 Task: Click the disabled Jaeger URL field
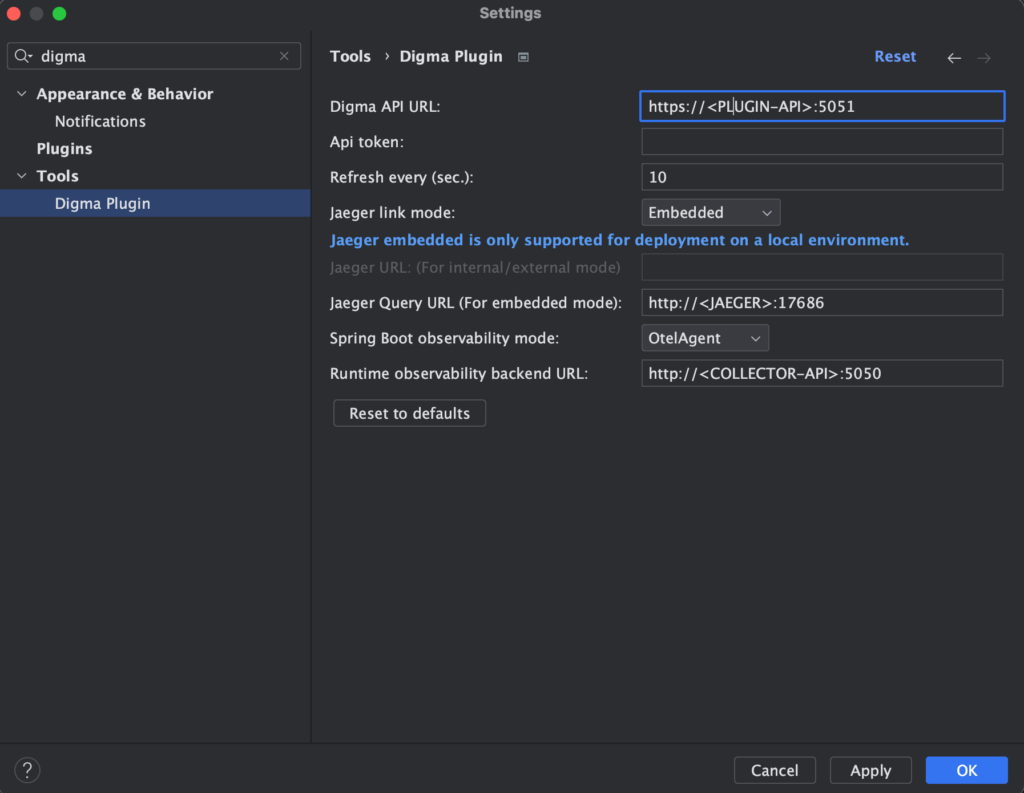(822, 267)
